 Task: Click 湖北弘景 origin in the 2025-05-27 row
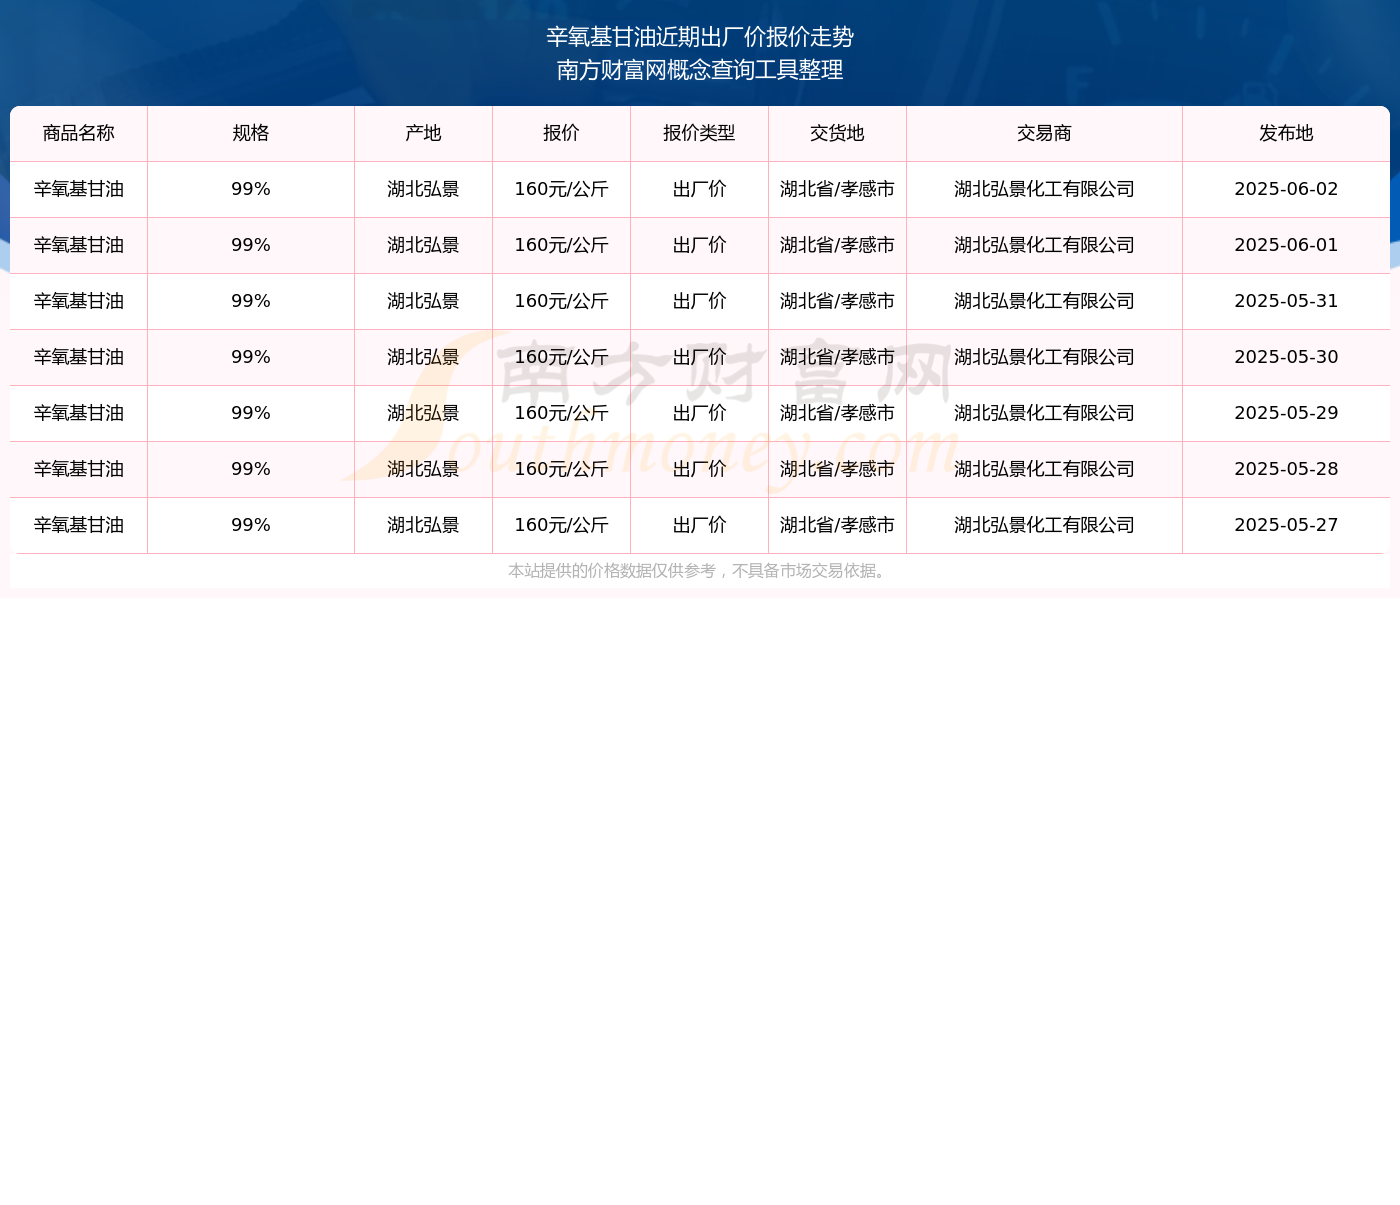pyautogui.click(x=423, y=526)
